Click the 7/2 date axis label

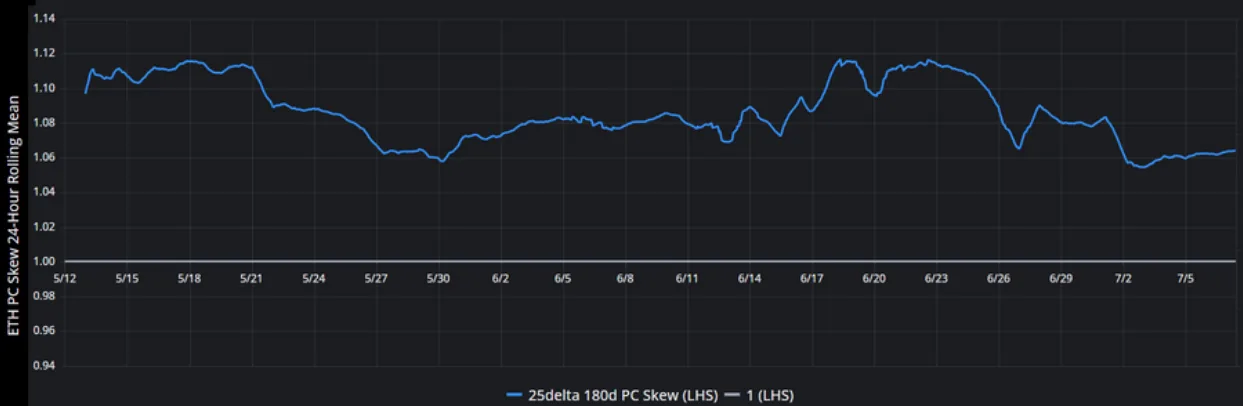point(1123,278)
